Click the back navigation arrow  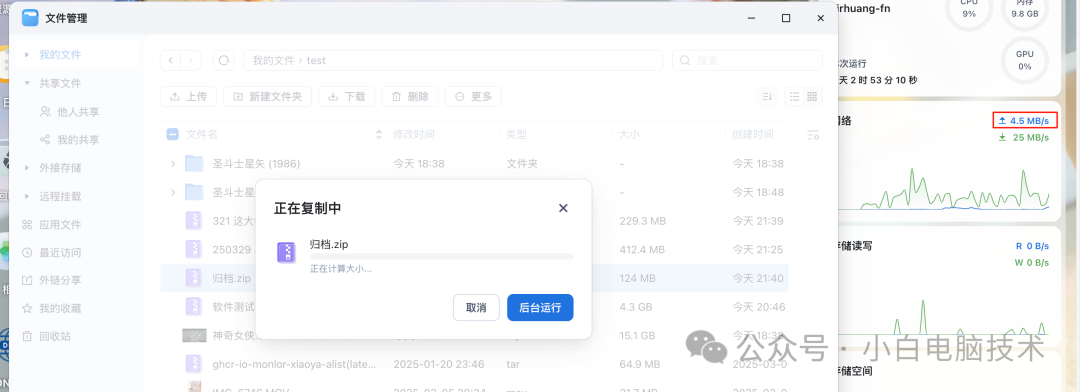tap(170, 61)
